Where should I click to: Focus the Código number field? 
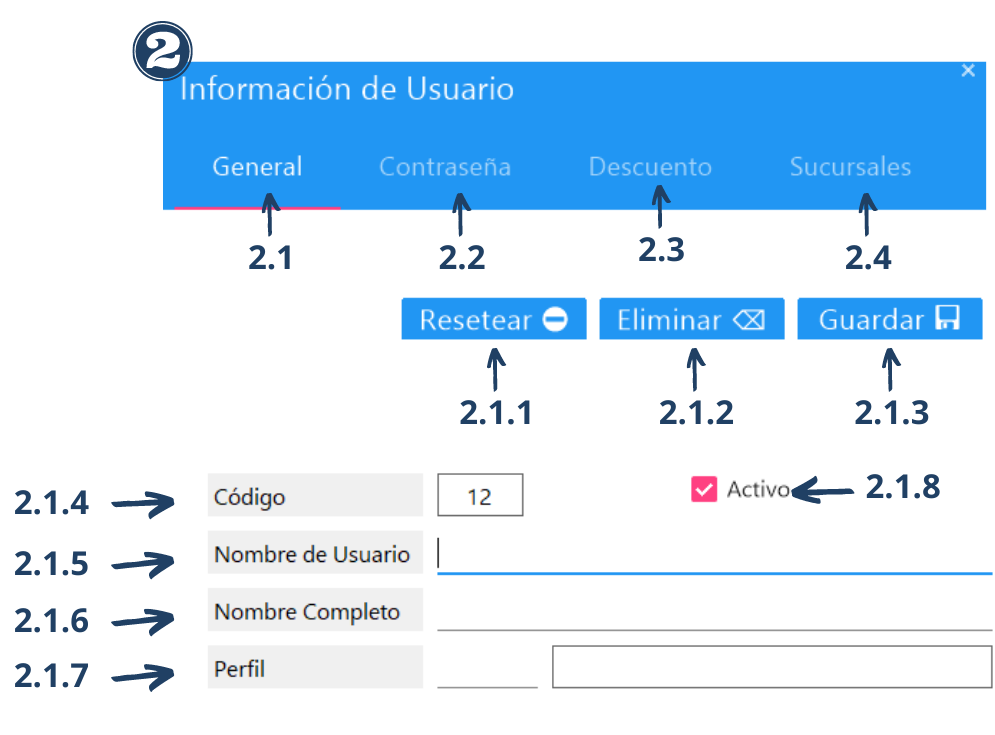[480, 496]
